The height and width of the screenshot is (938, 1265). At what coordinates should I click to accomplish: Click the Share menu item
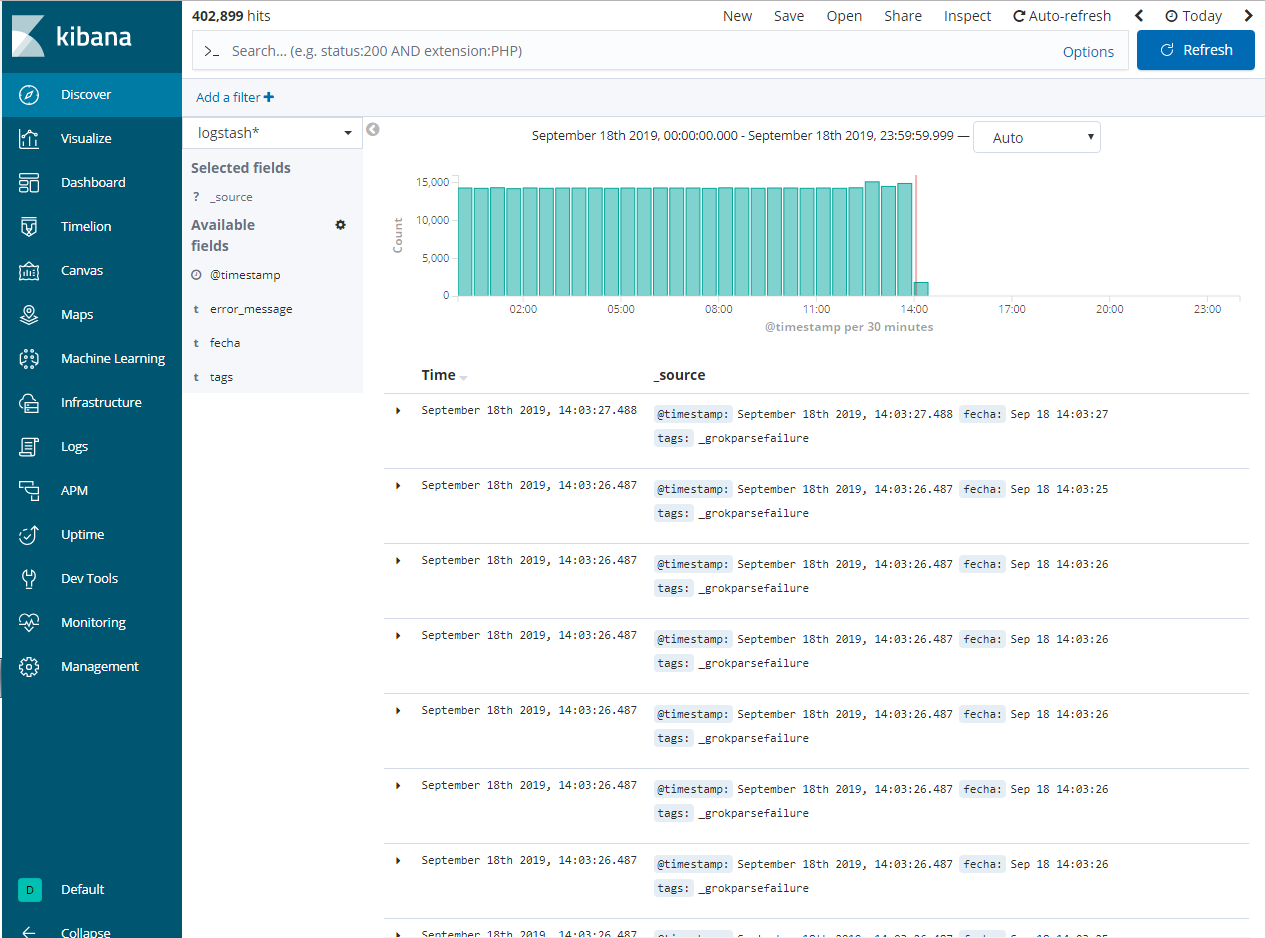point(902,16)
